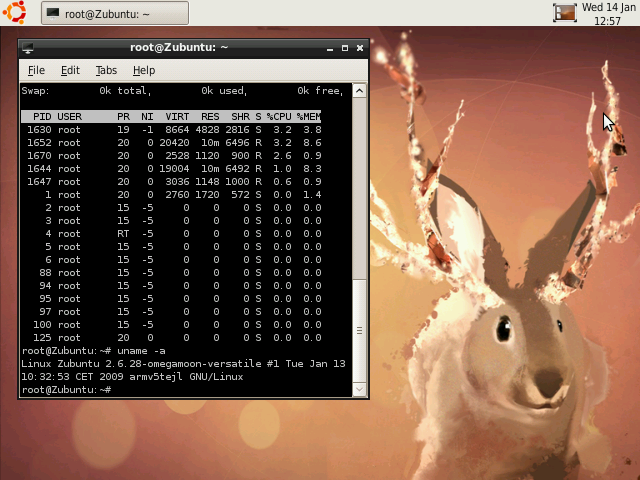The height and width of the screenshot is (480, 640).
Task: Click PID 88 in process list
Action: (x=45, y=273)
